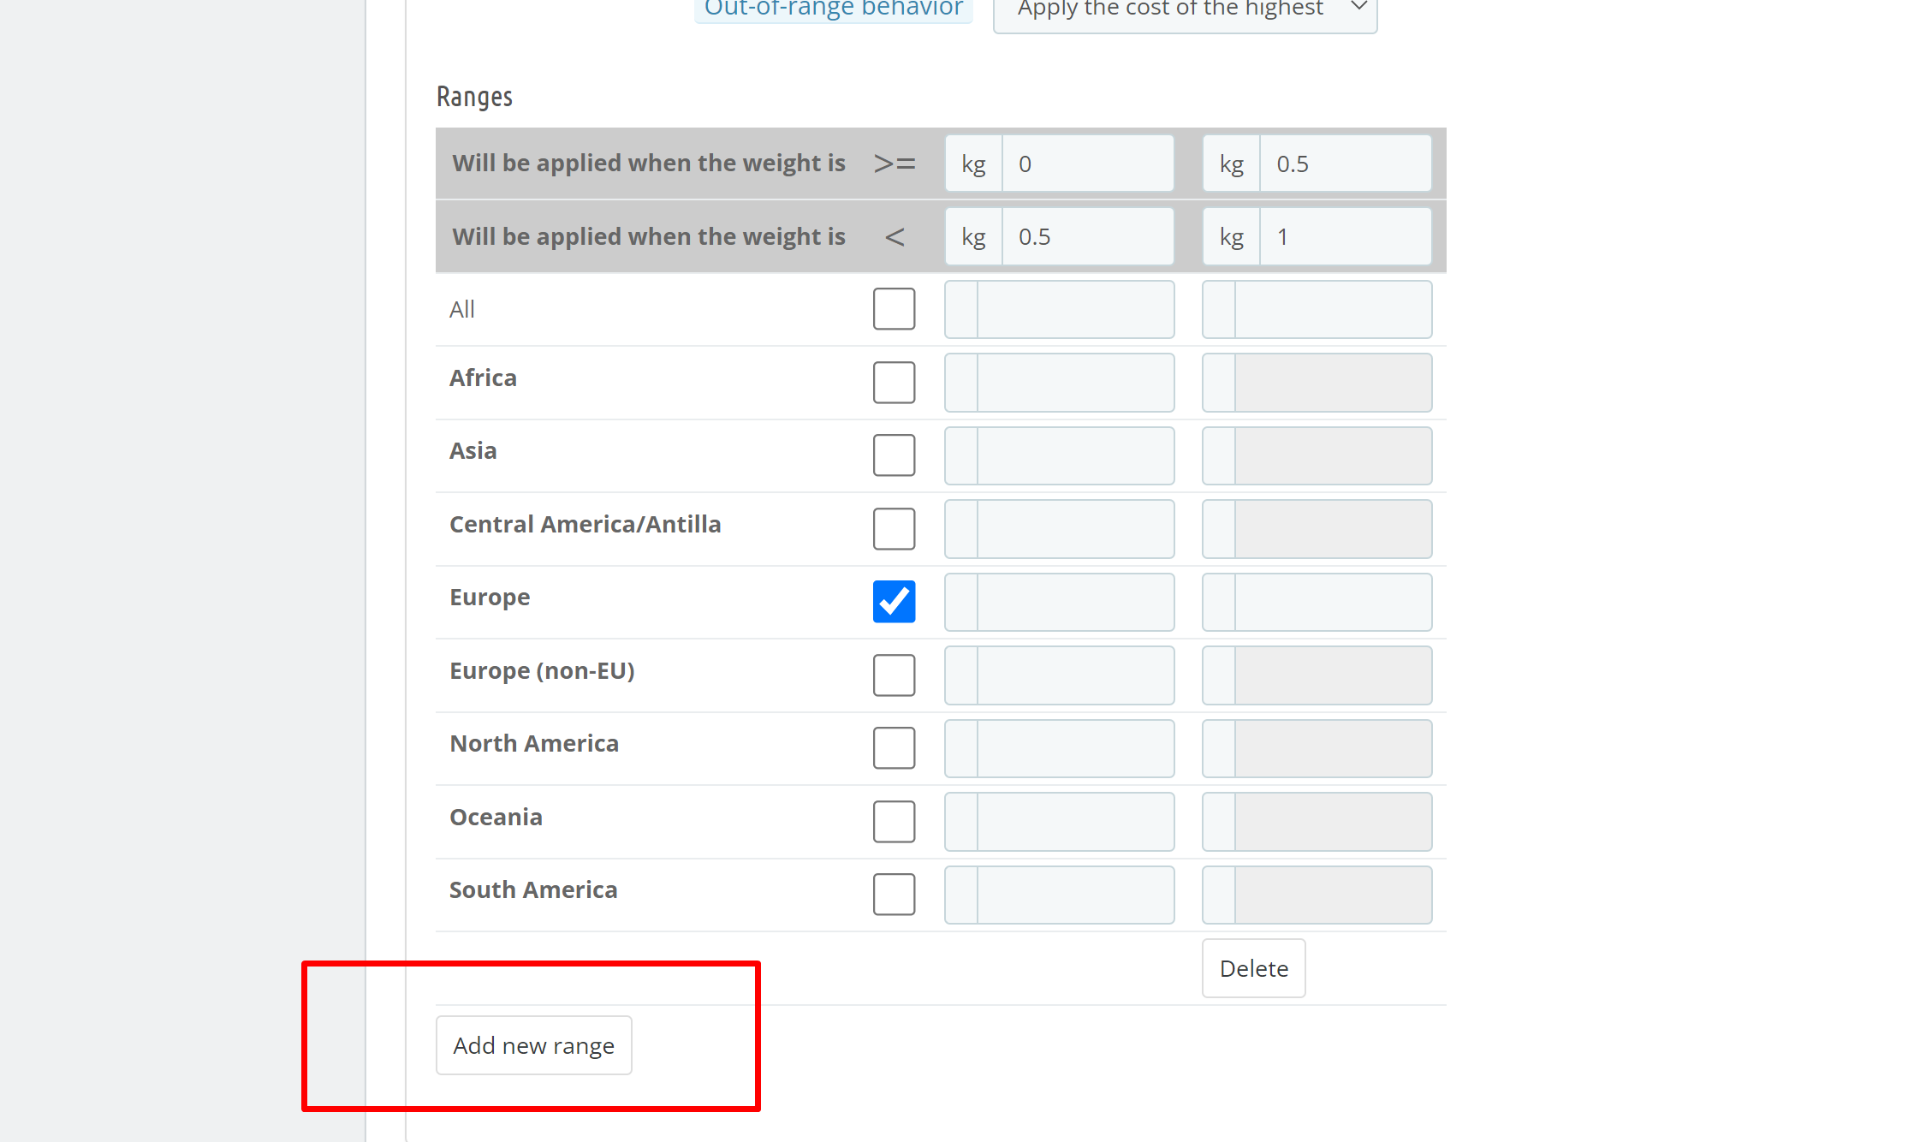Select the Central America/Antilla checkbox
The height and width of the screenshot is (1142, 1920).
893,528
